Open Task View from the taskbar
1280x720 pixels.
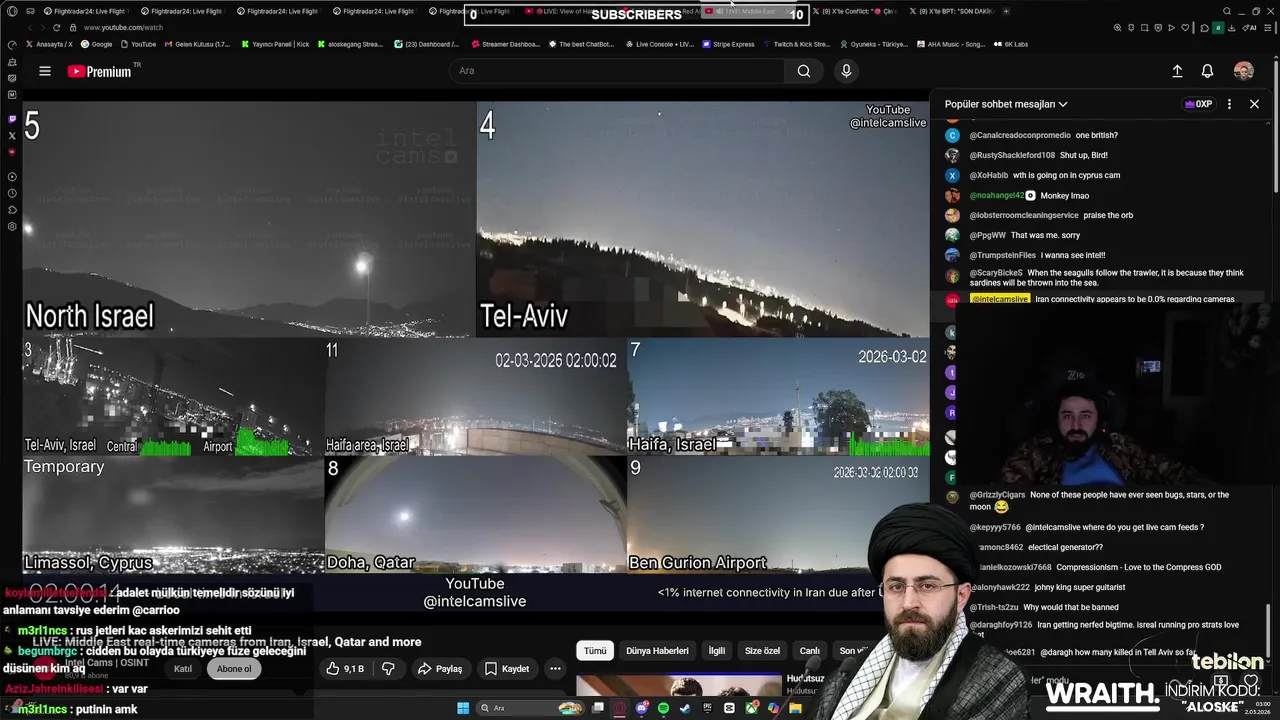[x=598, y=708]
